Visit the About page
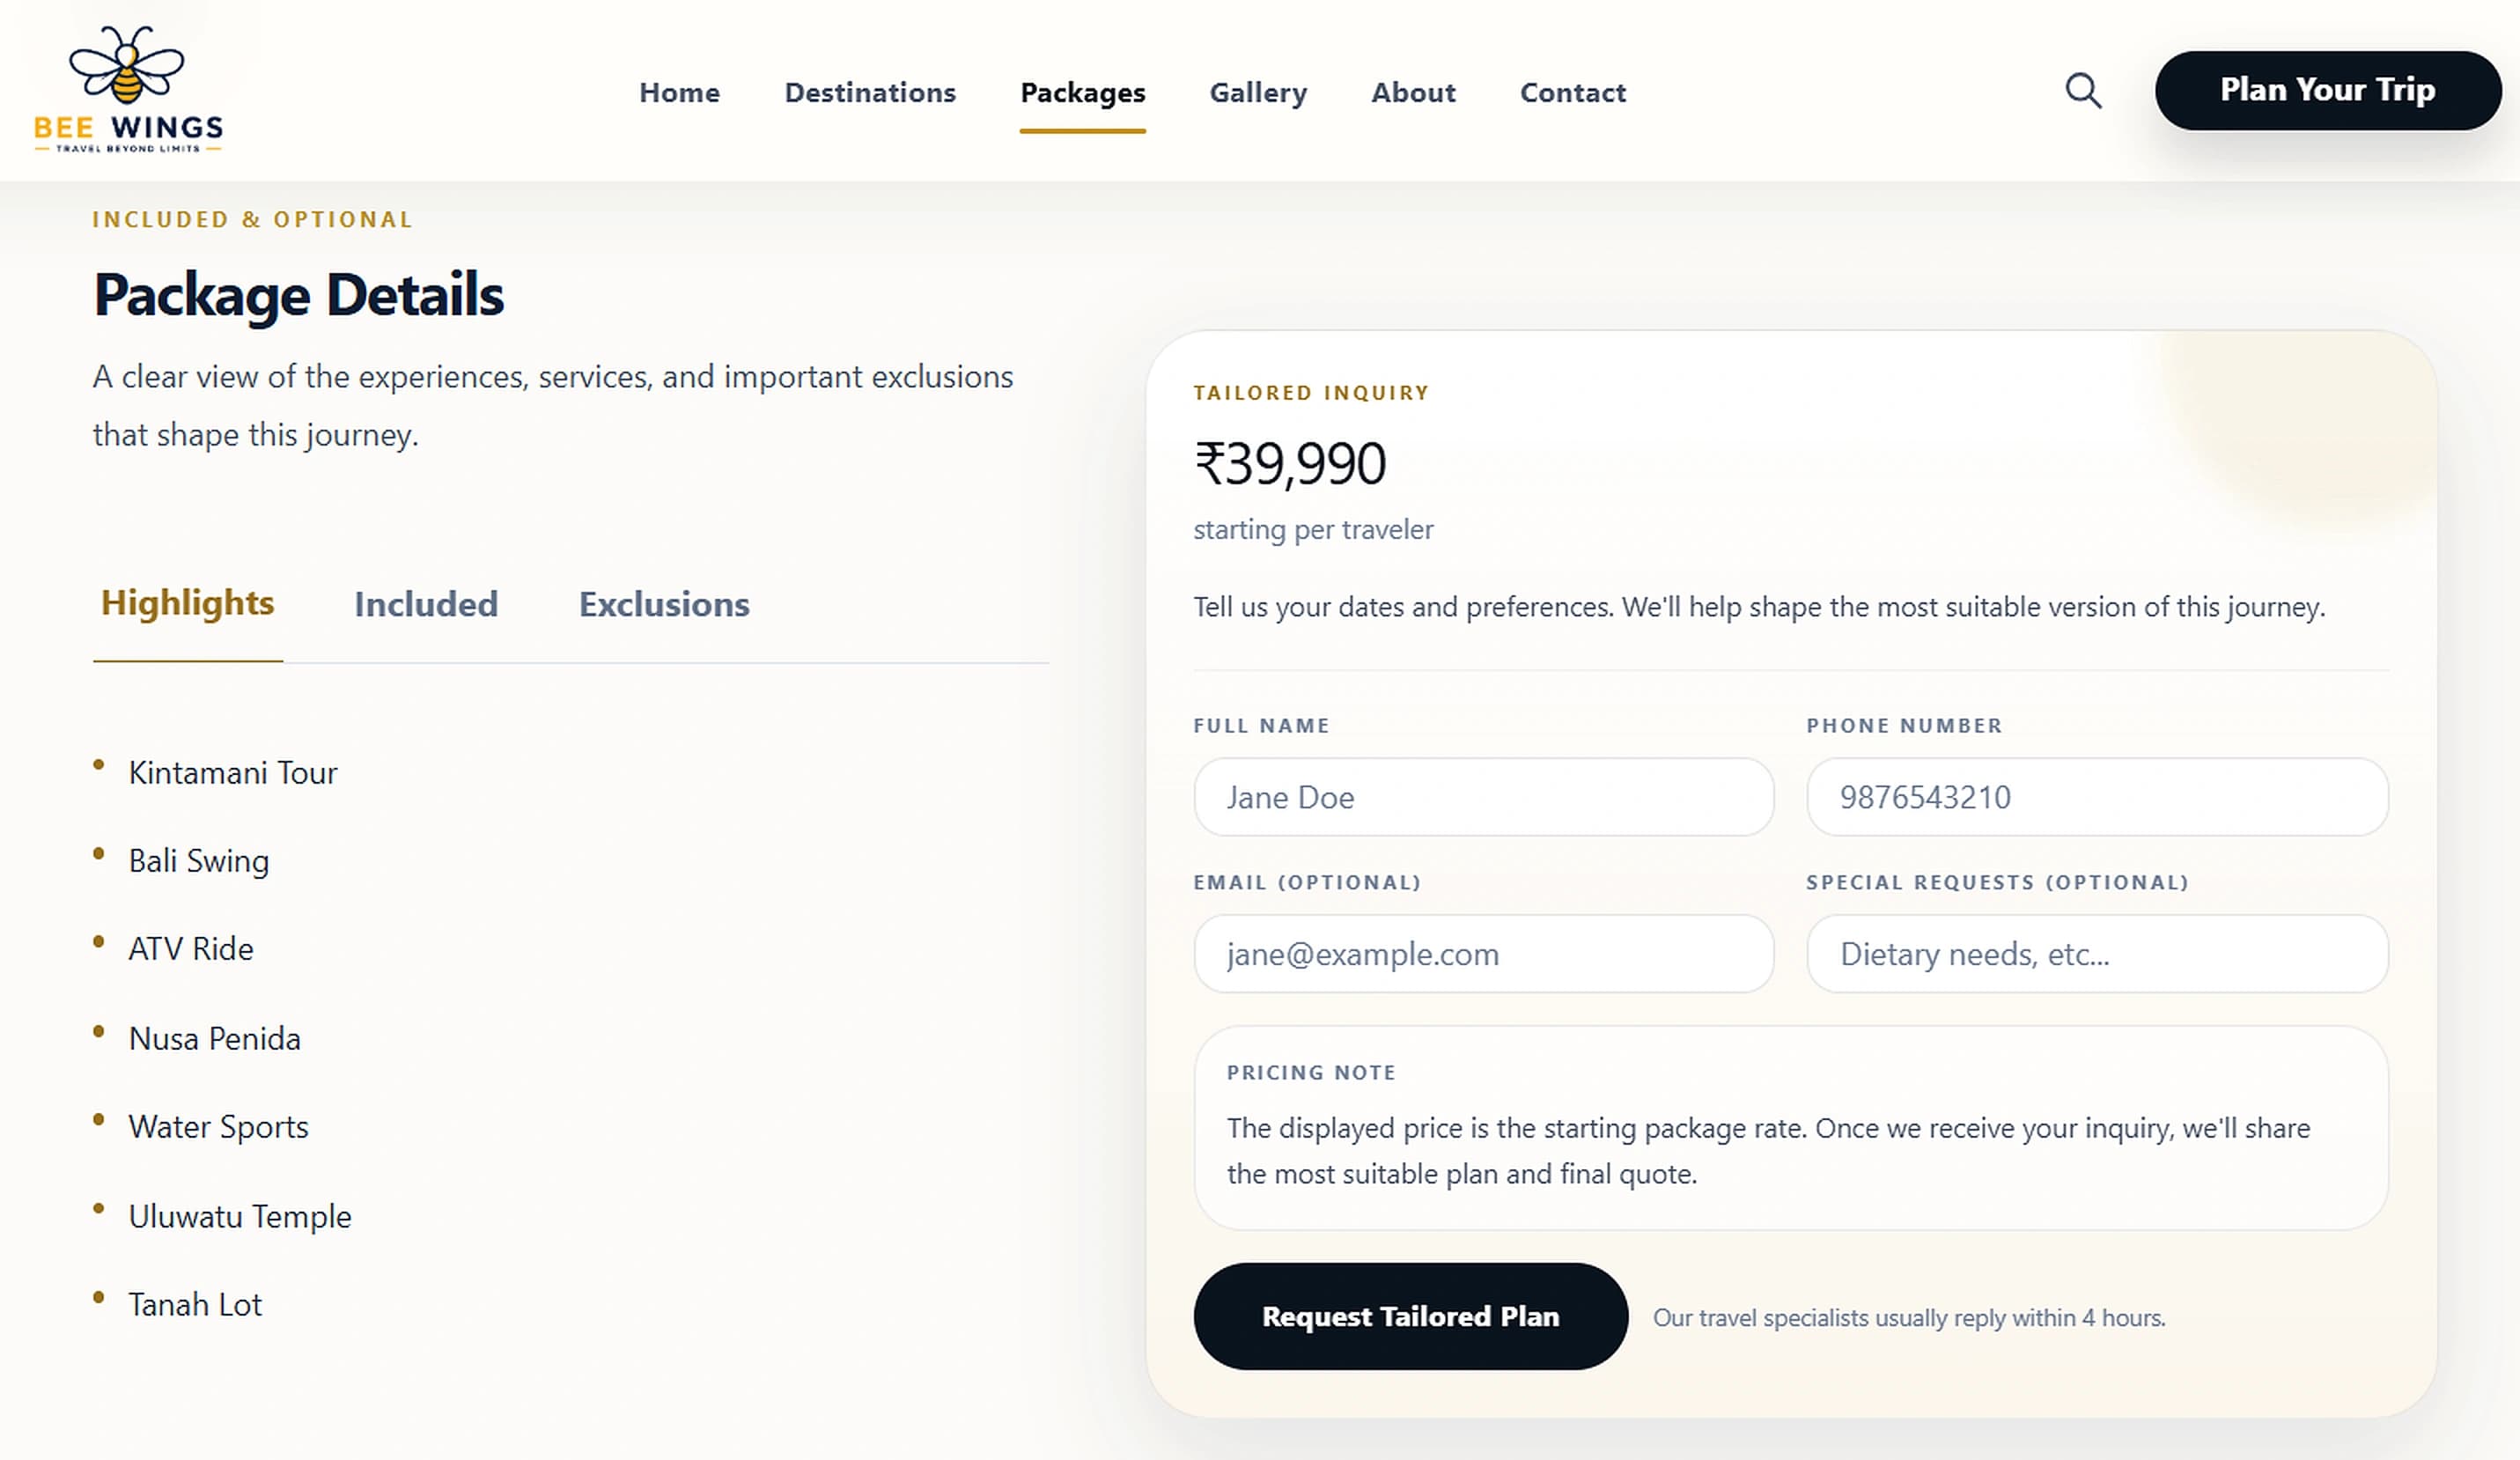Image resolution: width=2520 pixels, height=1460 pixels. pyautogui.click(x=1413, y=92)
